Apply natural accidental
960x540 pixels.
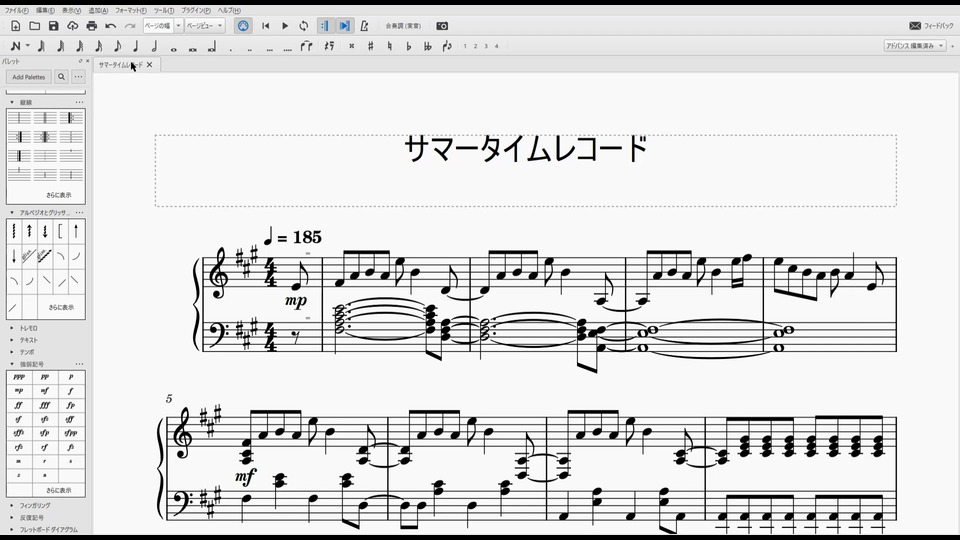click(x=389, y=46)
